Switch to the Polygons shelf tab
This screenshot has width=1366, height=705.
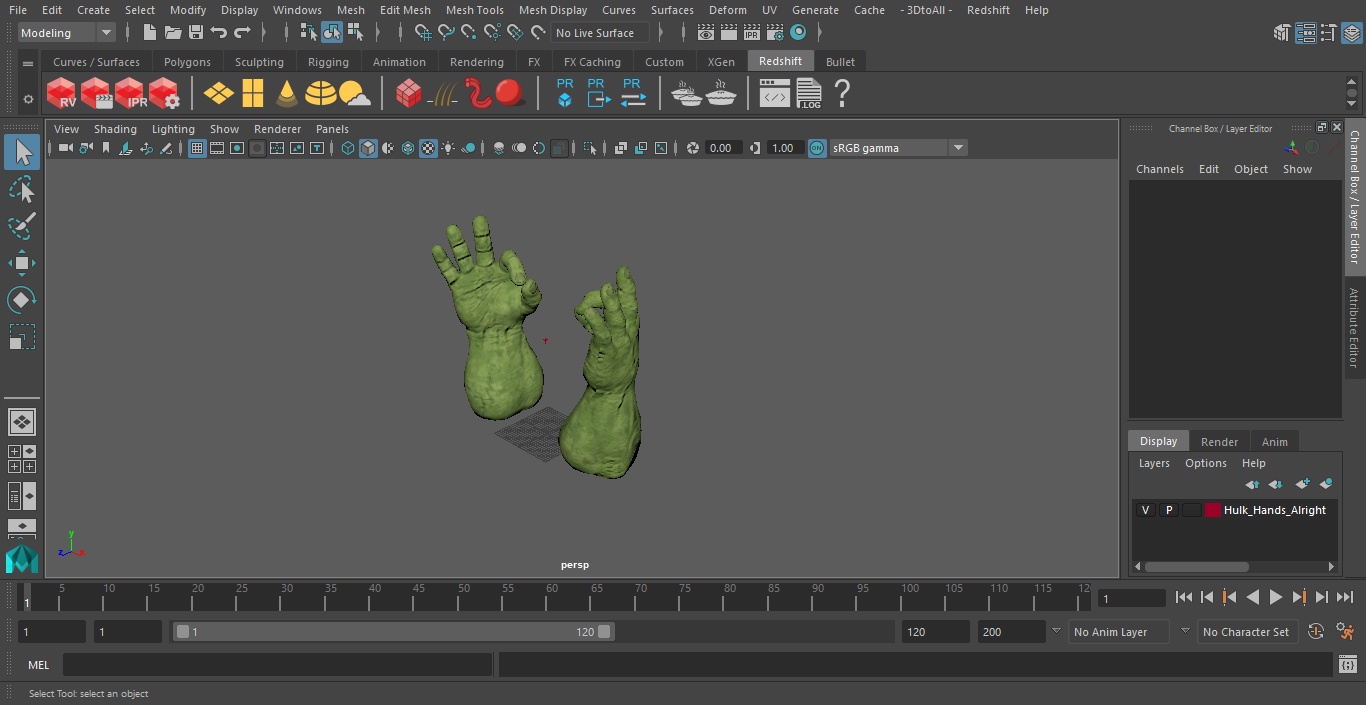tap(187, 62)
